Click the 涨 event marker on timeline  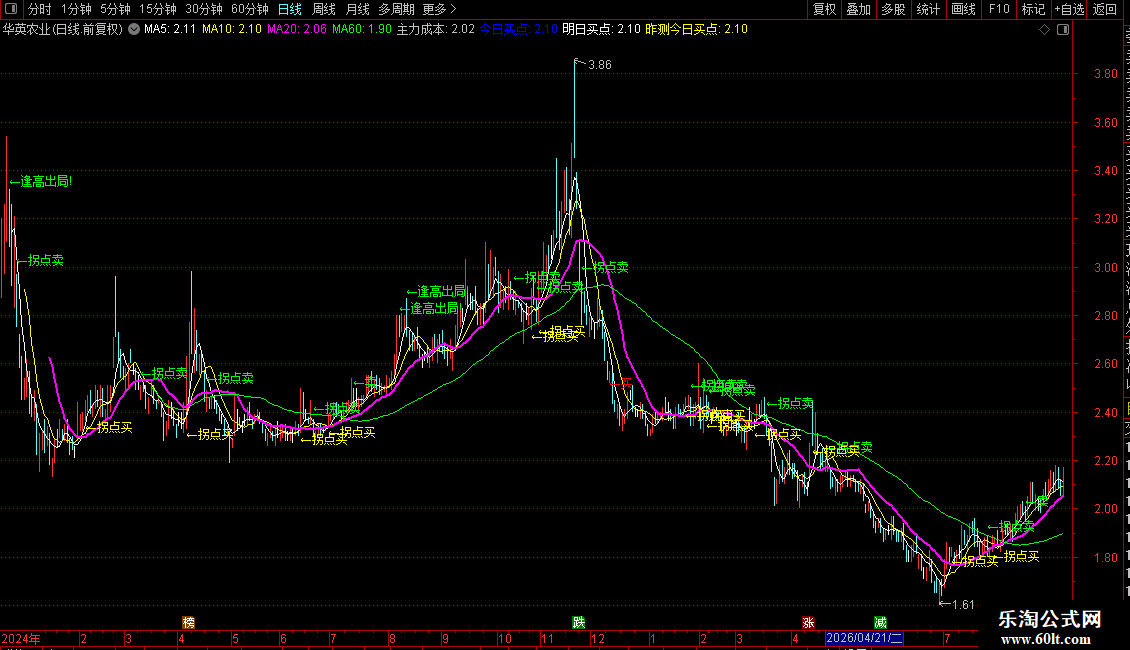point(809,623)
